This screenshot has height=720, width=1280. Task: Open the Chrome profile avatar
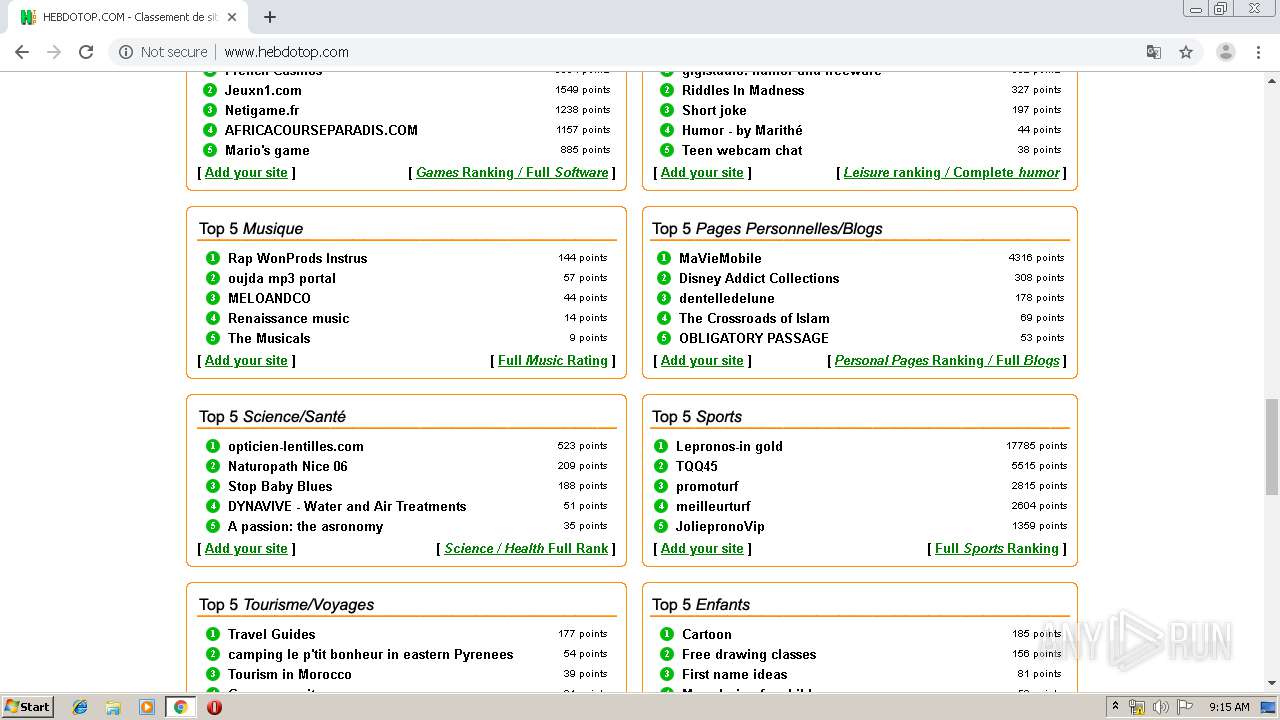pyautogui.click(x=1226, y=52)
